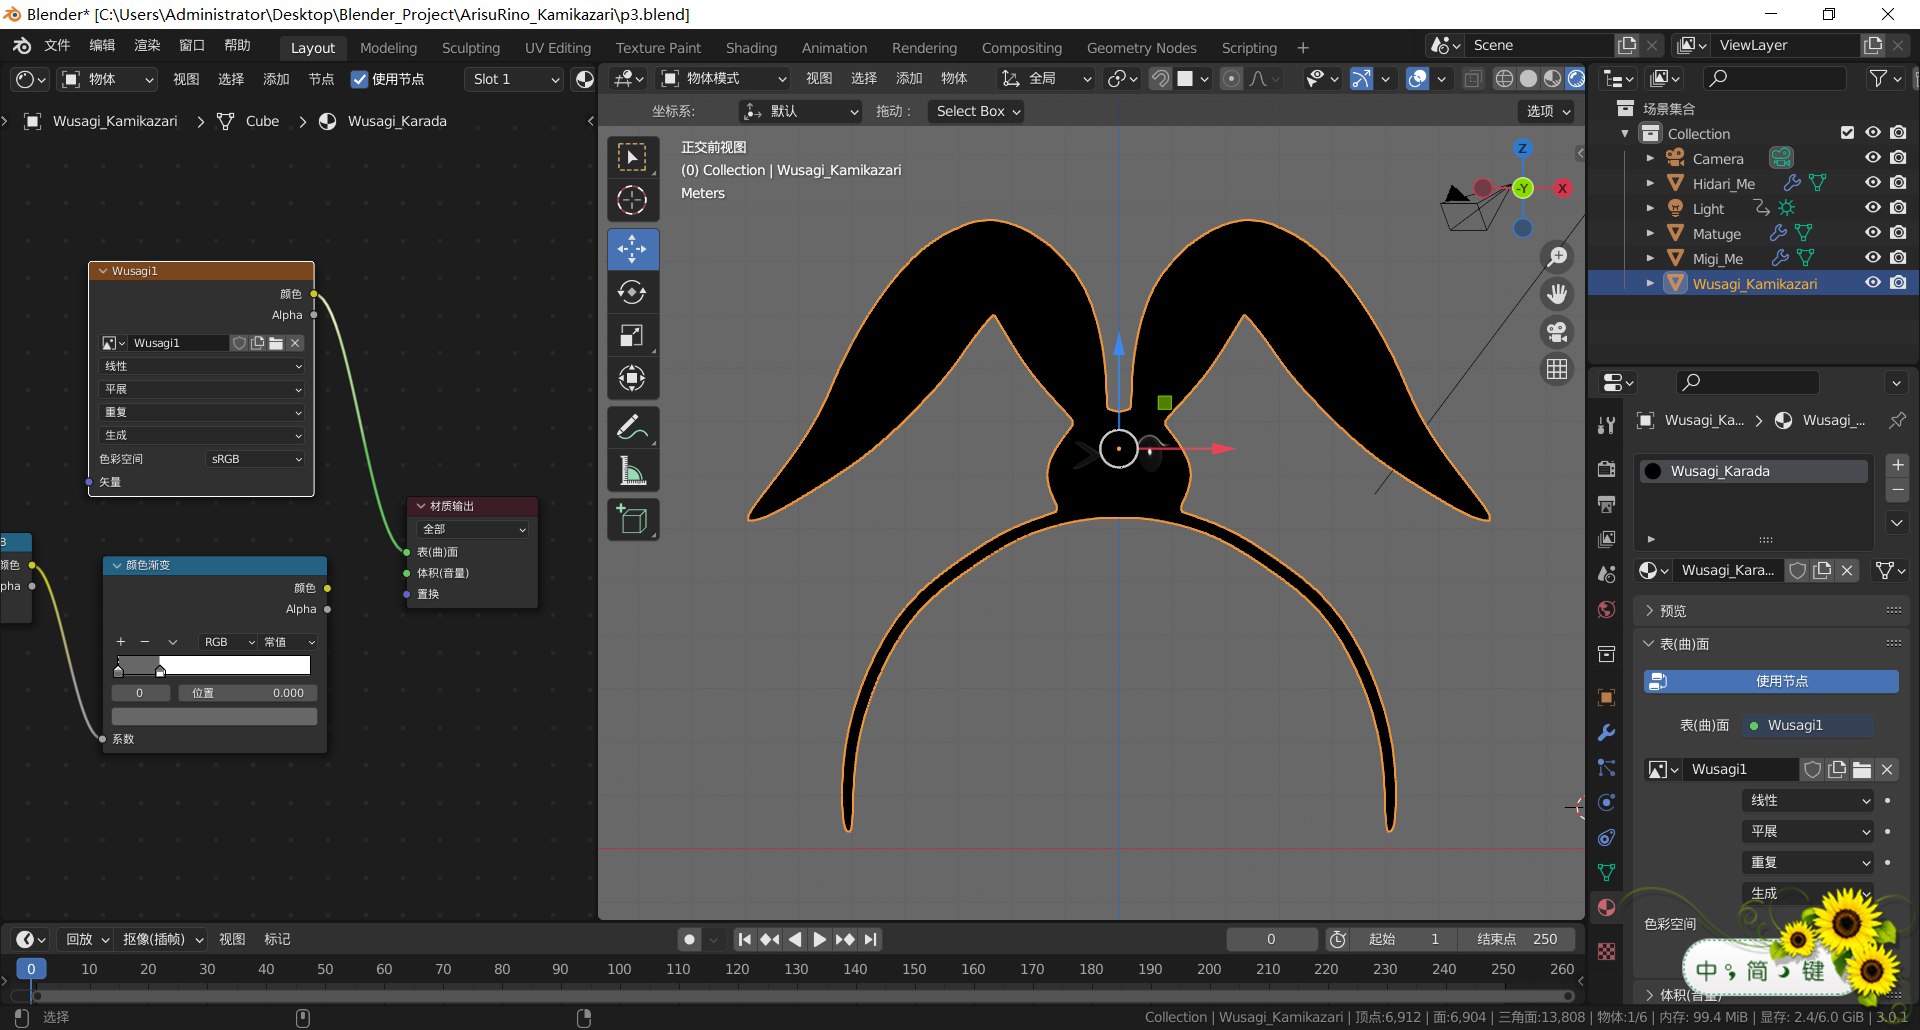Select the Add Cube tool
Image resolution: width=1920 pixels, height=1030 pixels.
click(x=632, y=519)
